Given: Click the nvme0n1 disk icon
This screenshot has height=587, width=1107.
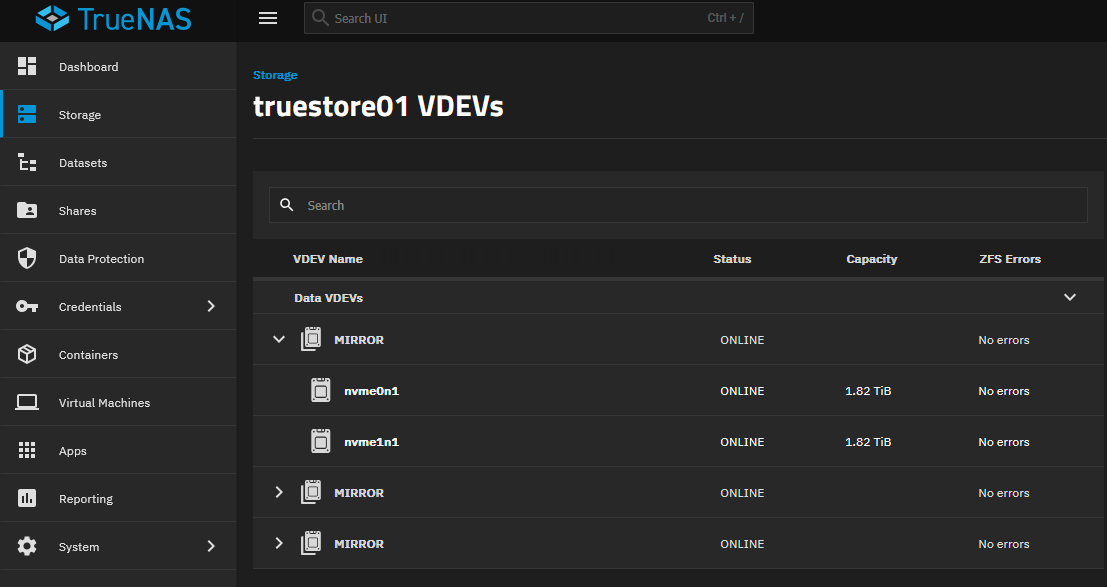Looking at the screenshot, I should tap(321, 390).
